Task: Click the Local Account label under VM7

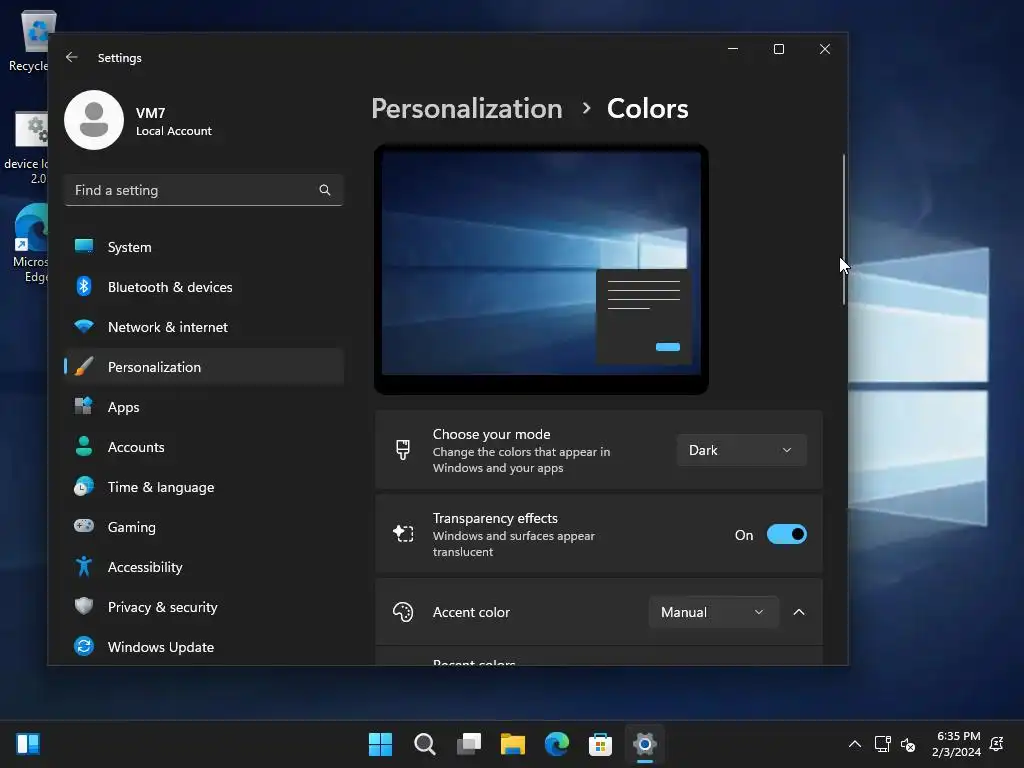Action: pos(174,131)
